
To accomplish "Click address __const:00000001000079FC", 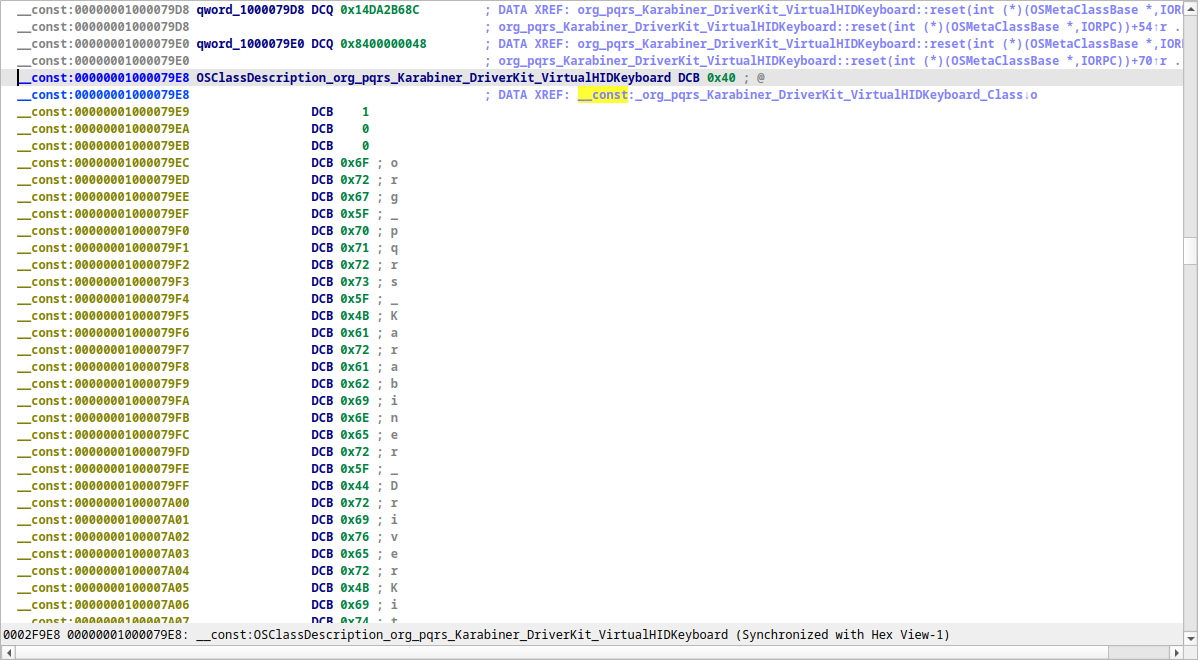I will pos(103,435).
